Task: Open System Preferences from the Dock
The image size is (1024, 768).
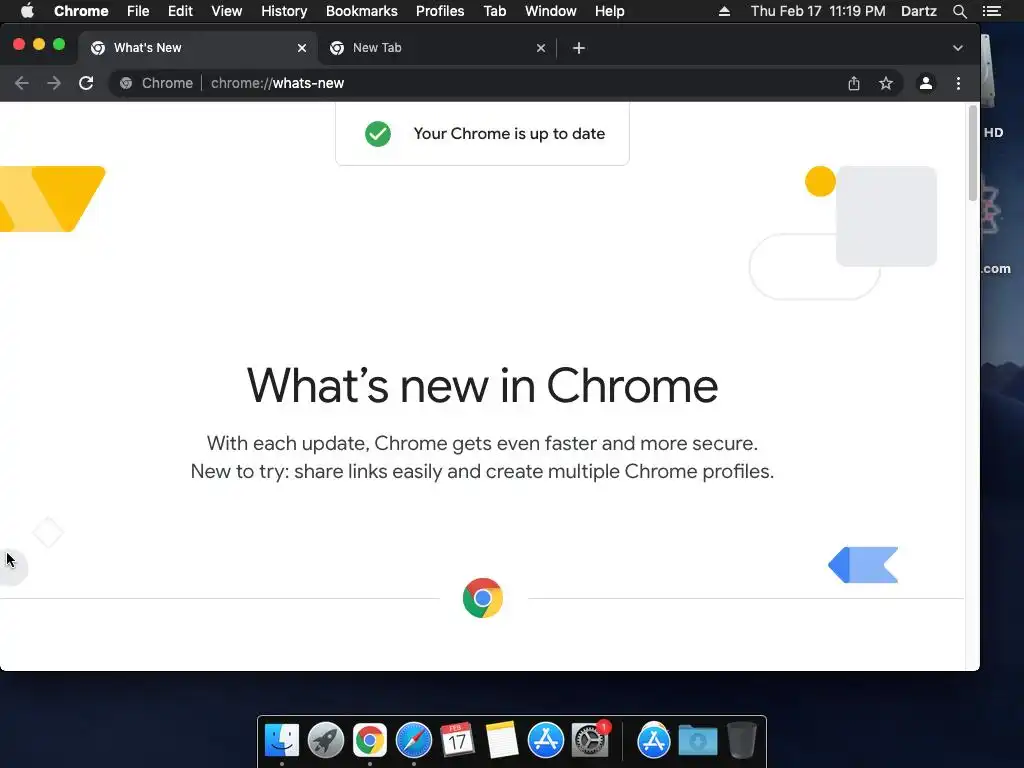Action: [590, 741]
